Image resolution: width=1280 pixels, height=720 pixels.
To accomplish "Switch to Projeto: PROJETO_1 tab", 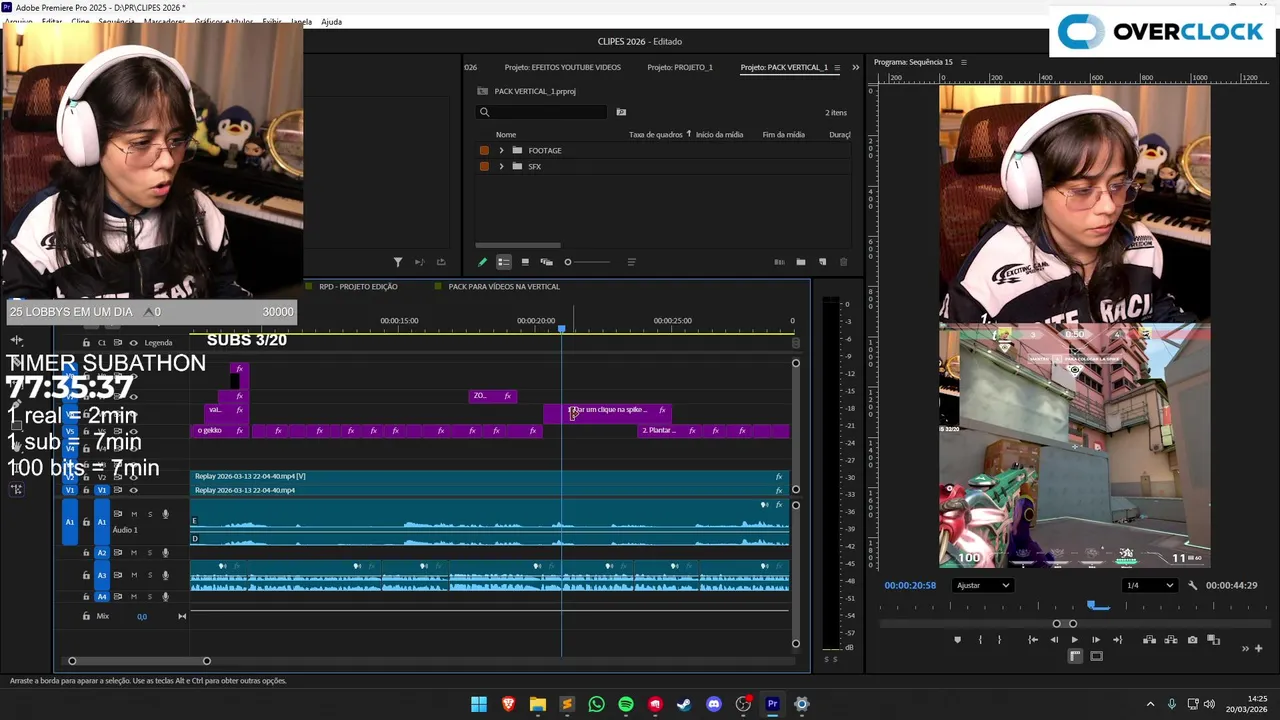I will (680, 67).
